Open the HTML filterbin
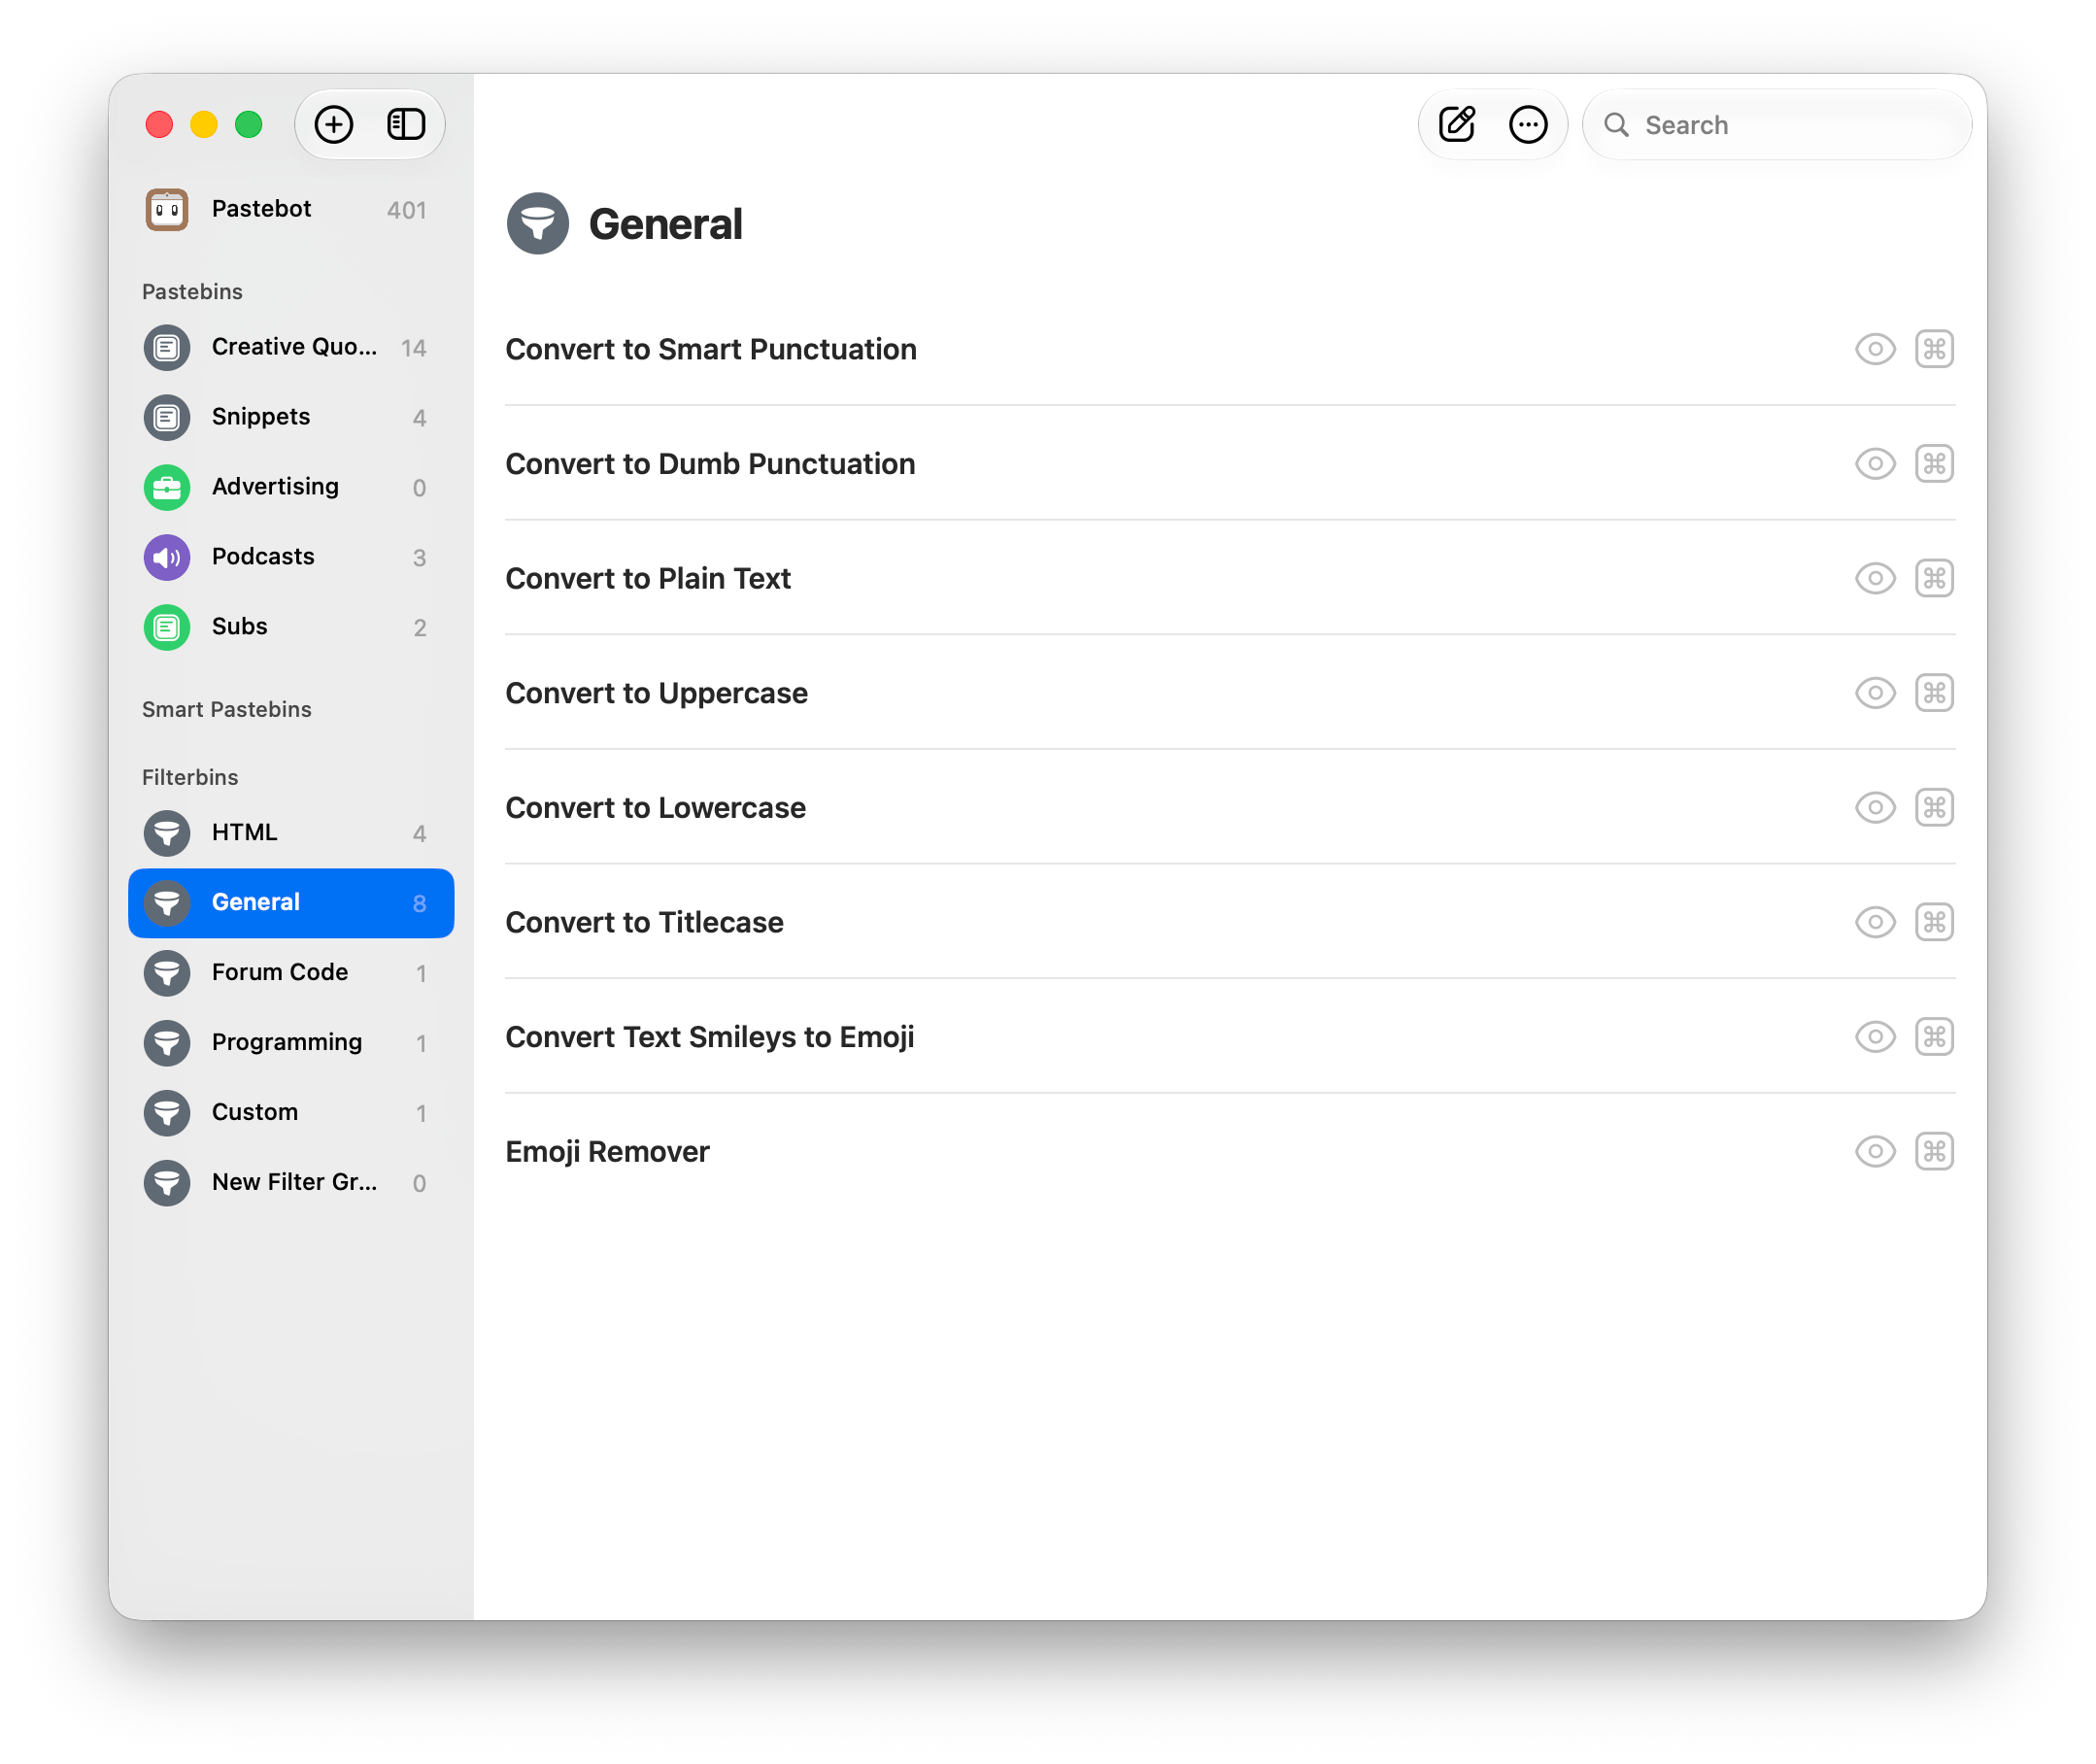2096x1764 pixels. pyautogui.click(x=291, y=833)
